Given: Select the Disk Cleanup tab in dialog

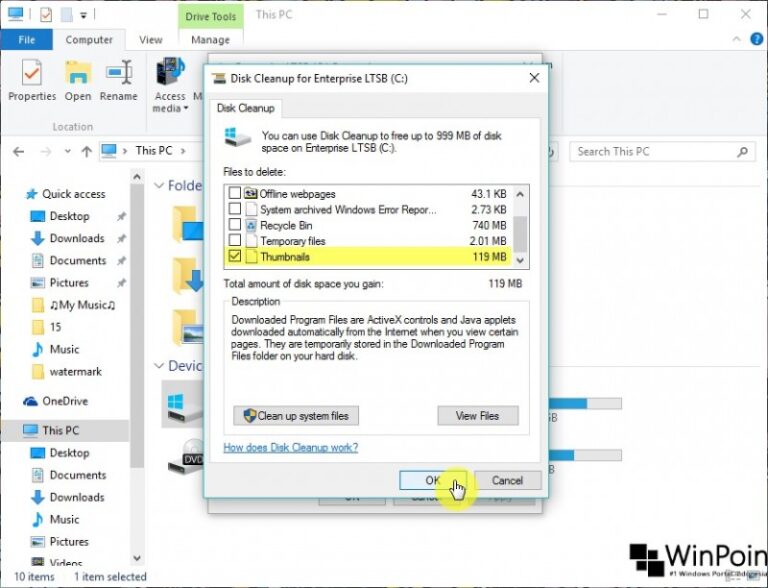Looking at the screenshot, I should coord(246,108).
